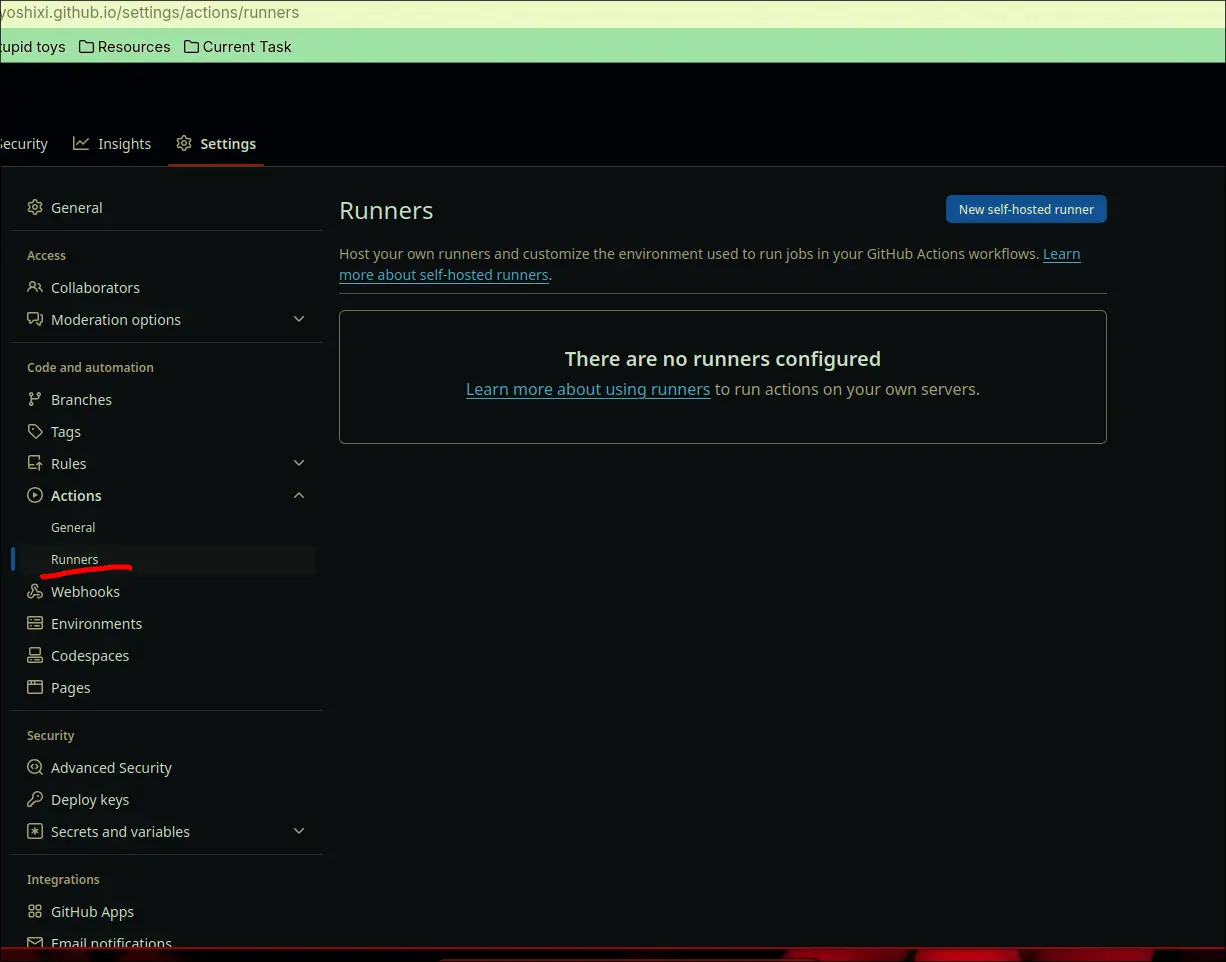Switch to the Insights tab
The height and width of the screenshot is (962, 1226).
point(112,144)
